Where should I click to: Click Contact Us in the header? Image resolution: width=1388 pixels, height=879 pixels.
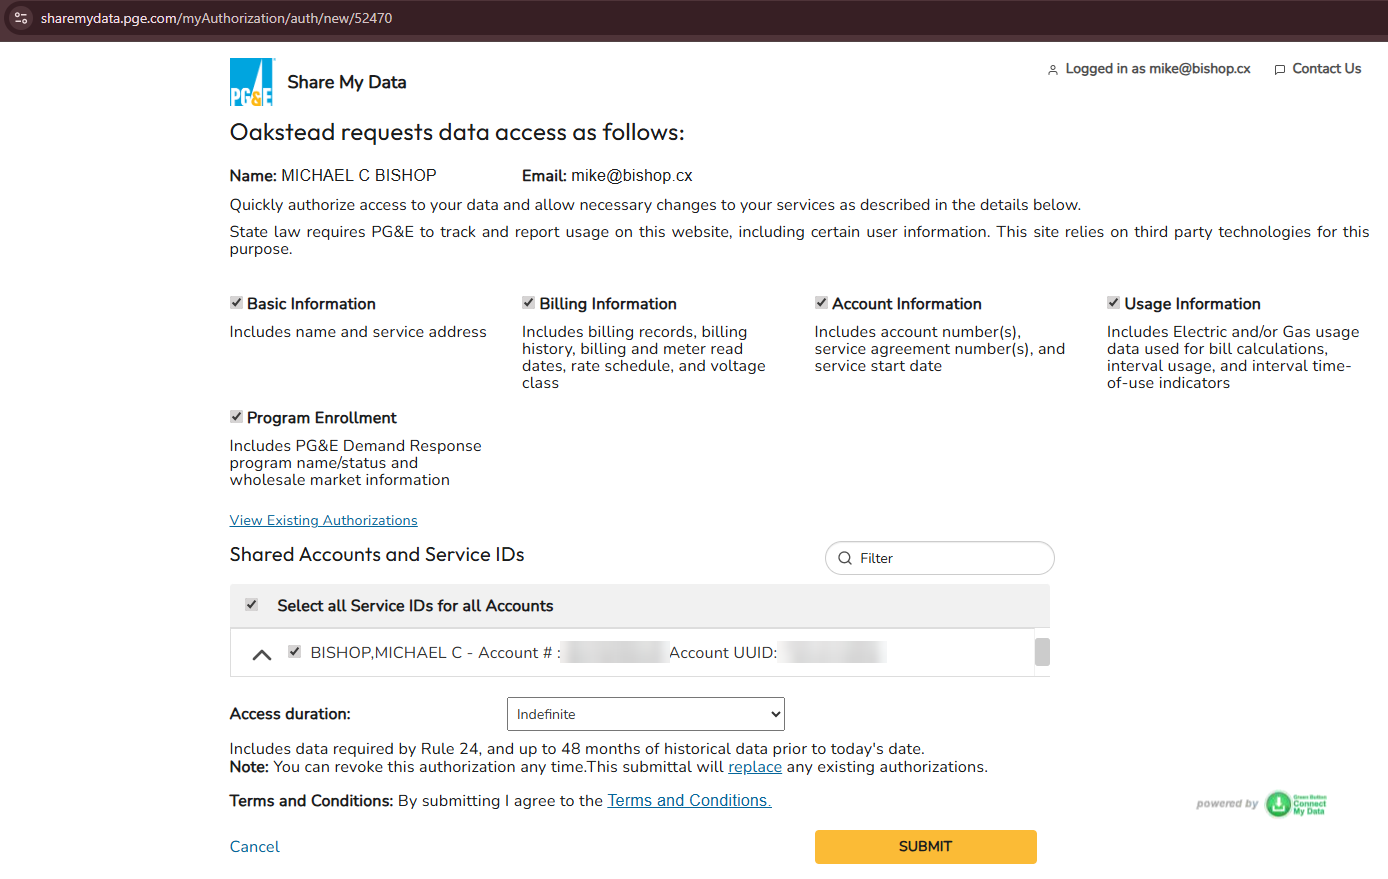coord(1327,69)
